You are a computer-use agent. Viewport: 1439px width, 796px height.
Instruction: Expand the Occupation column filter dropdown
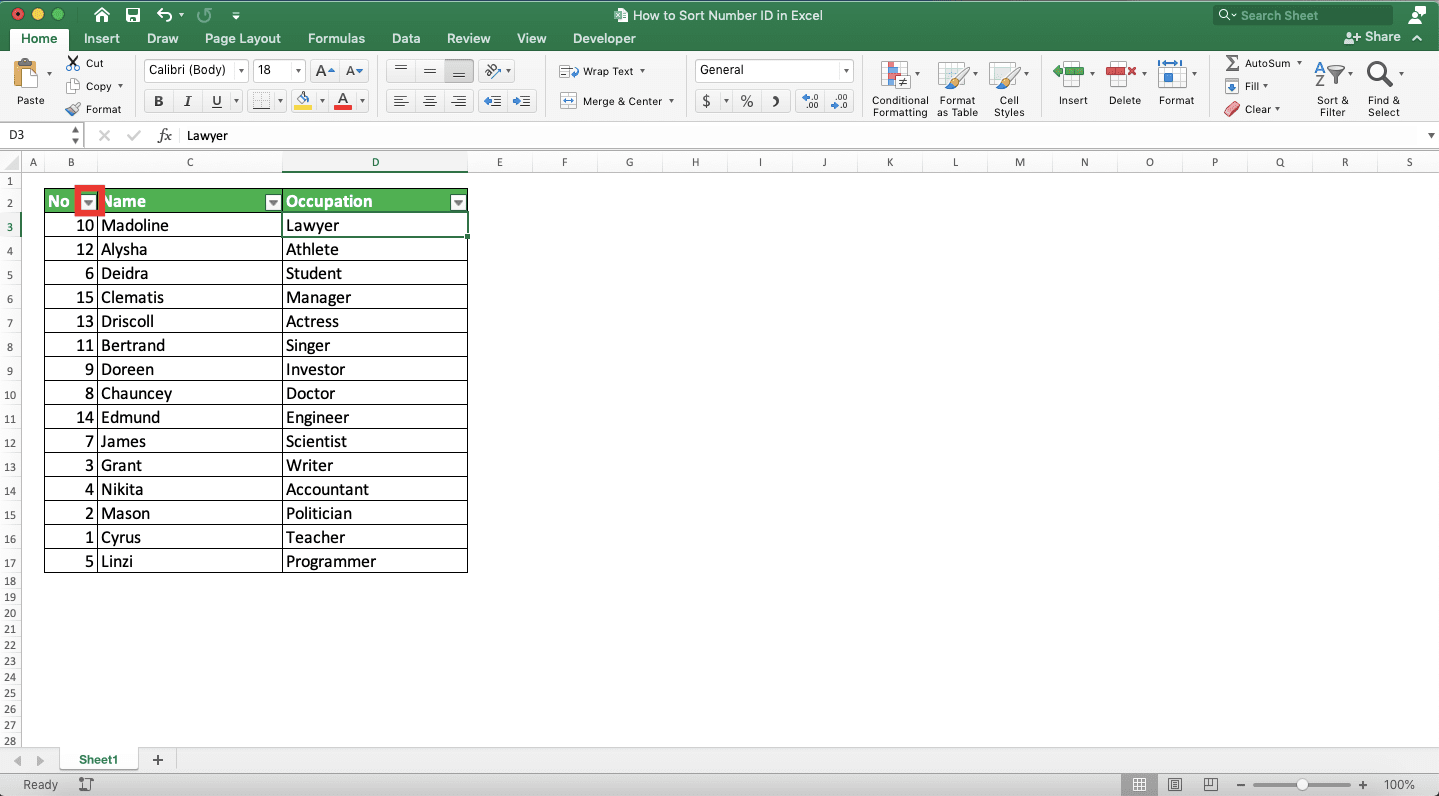[x=458, y=203]
